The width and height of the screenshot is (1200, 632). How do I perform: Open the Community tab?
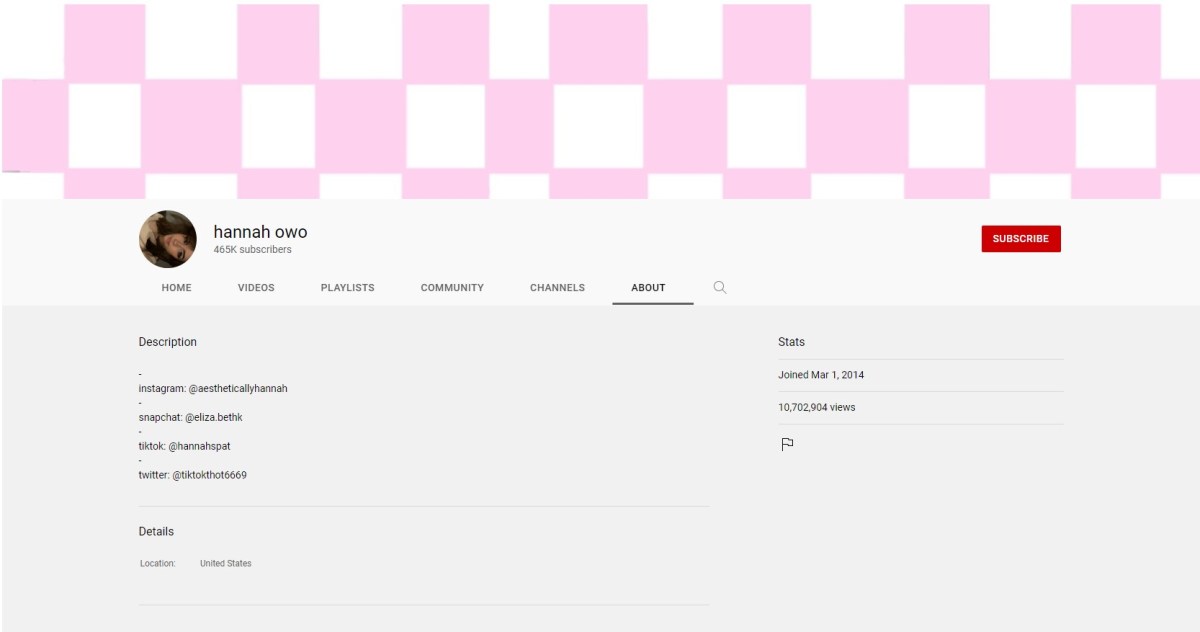452,288
